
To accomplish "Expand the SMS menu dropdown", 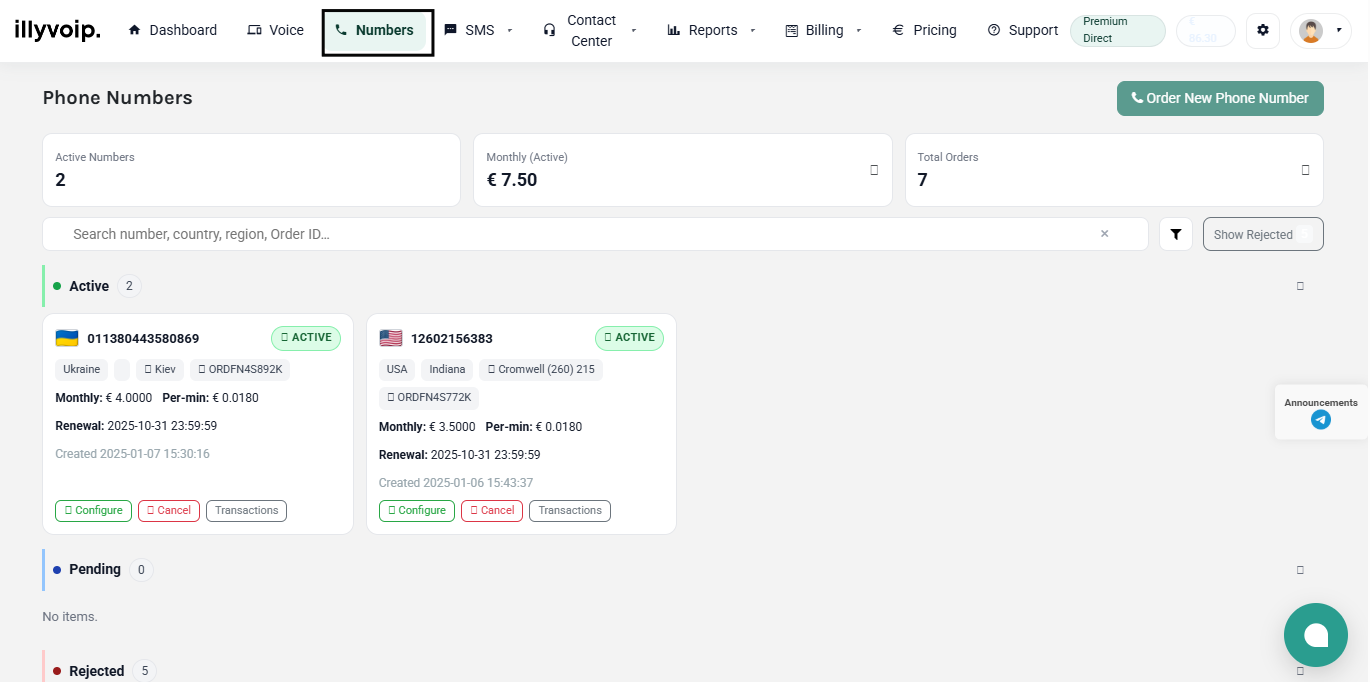I will point(479,31).
